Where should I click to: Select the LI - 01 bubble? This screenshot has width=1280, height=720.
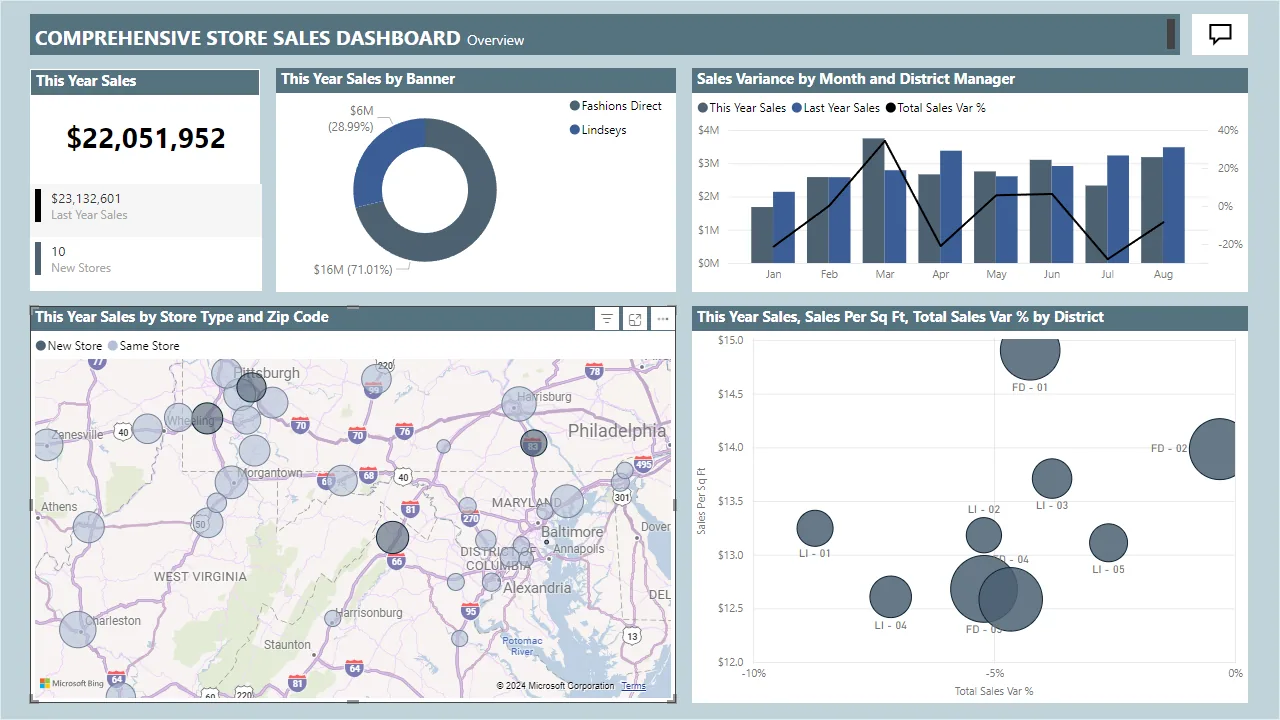coord(815,529)
